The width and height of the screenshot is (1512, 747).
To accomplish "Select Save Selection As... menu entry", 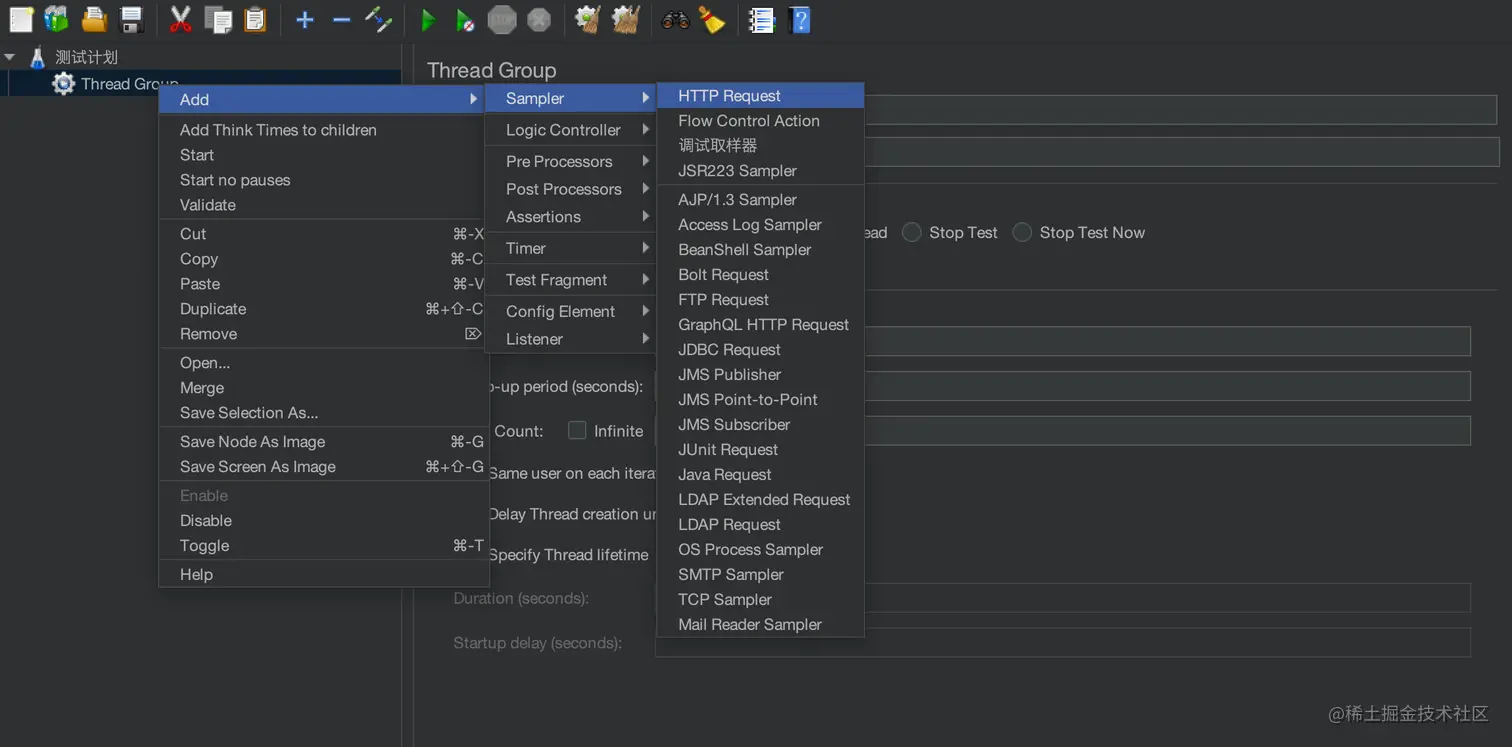I will (x=322, y=413).
